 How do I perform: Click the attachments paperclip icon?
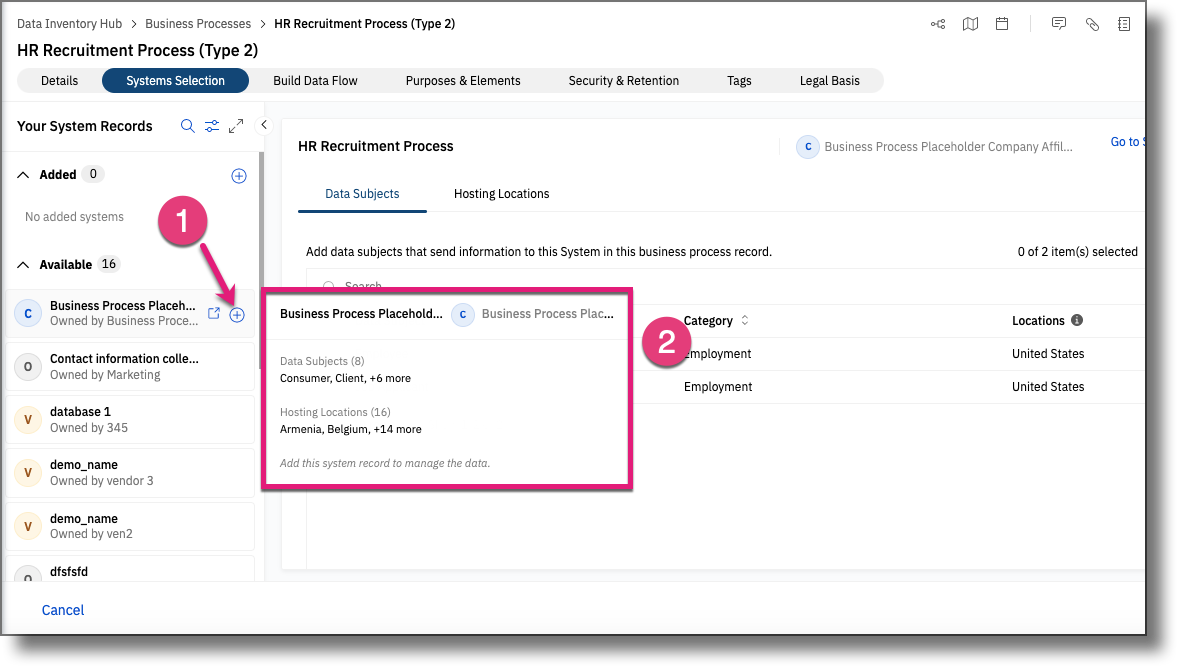[1092, 23]
